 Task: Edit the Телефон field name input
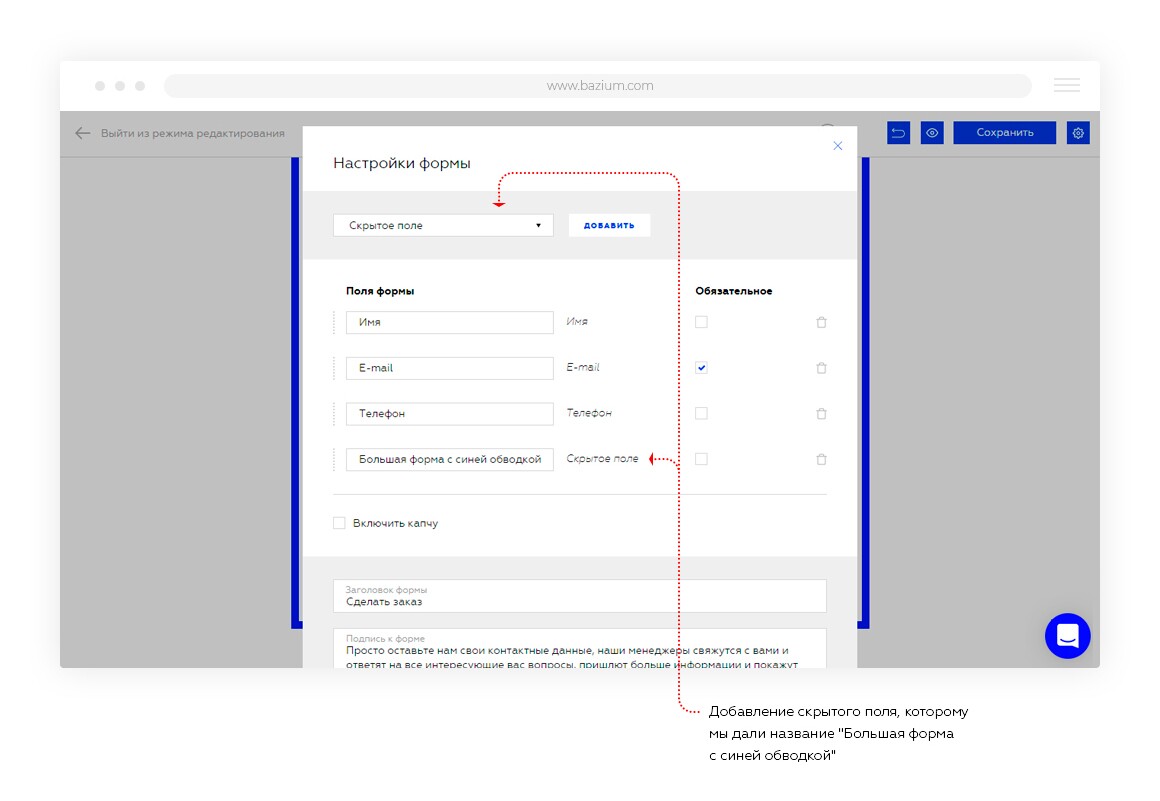coord(449,414)
